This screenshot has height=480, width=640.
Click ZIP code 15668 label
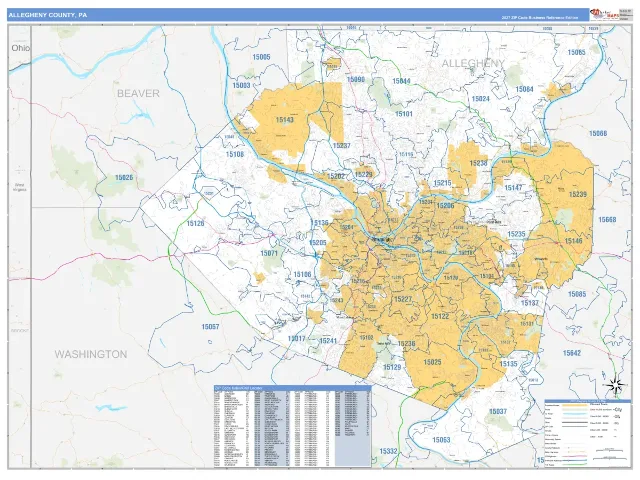point(607,220)
